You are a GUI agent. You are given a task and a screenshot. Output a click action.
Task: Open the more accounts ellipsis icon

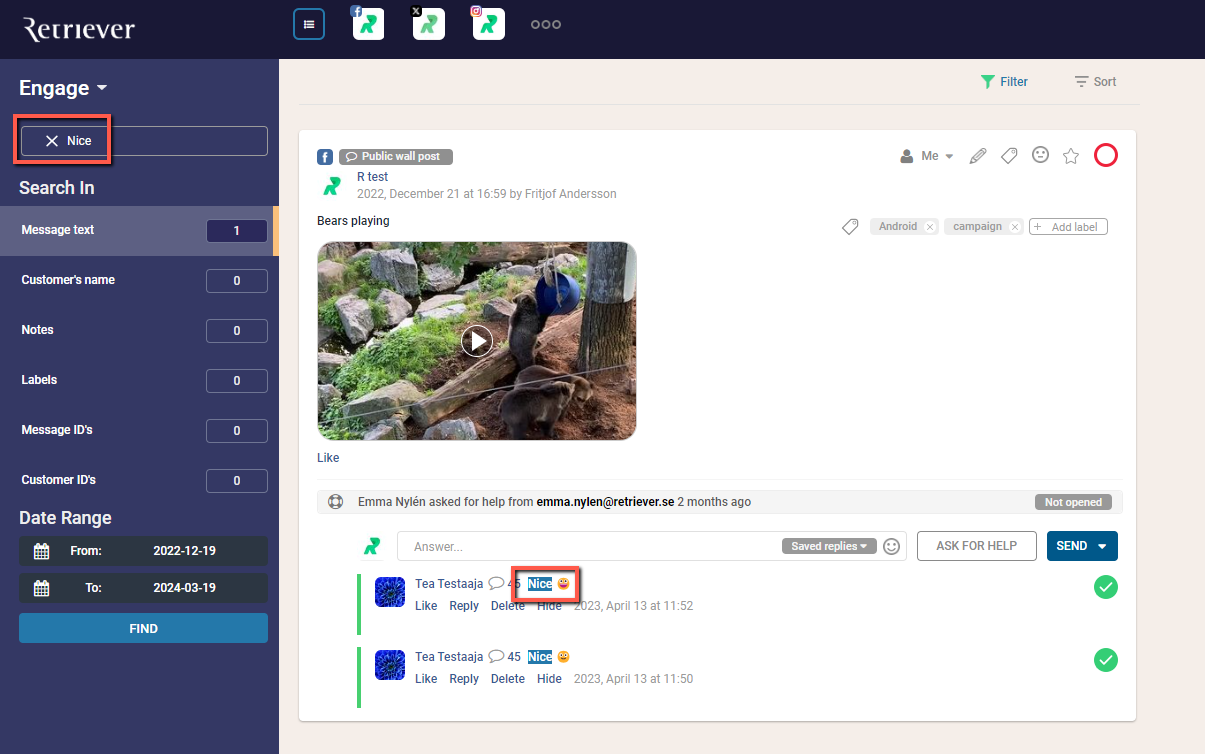coord(546,25)
